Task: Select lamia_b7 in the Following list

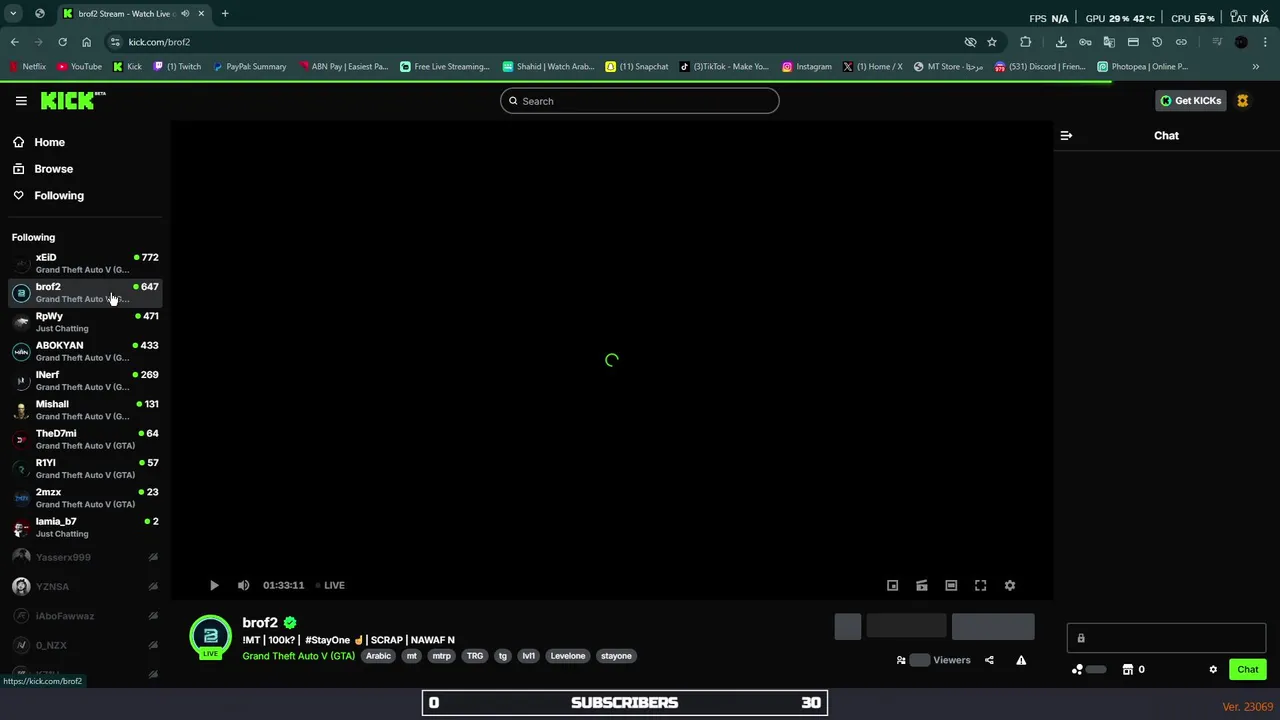Action: pos(85,527)
